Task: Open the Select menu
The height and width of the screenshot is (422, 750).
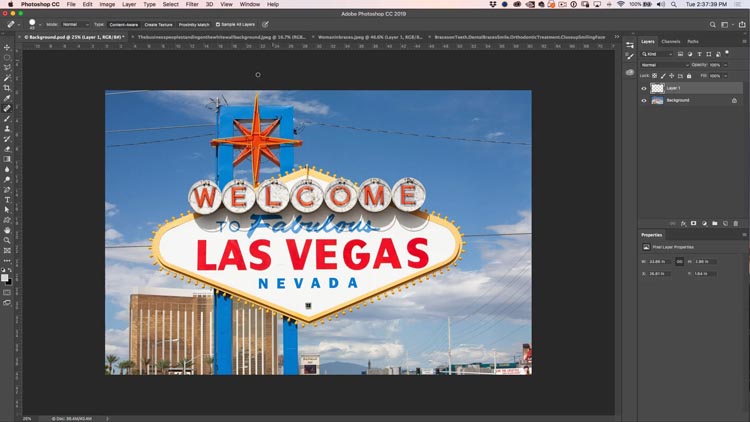Action: (170, 4)
